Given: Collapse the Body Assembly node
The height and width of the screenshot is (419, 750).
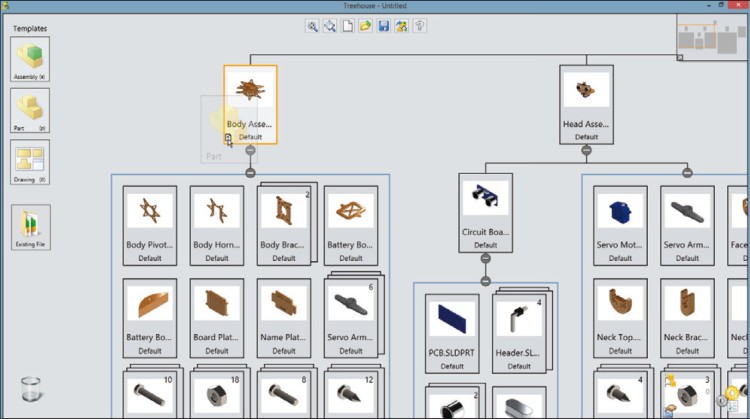Looking at the screenshot, I should 250,173.
